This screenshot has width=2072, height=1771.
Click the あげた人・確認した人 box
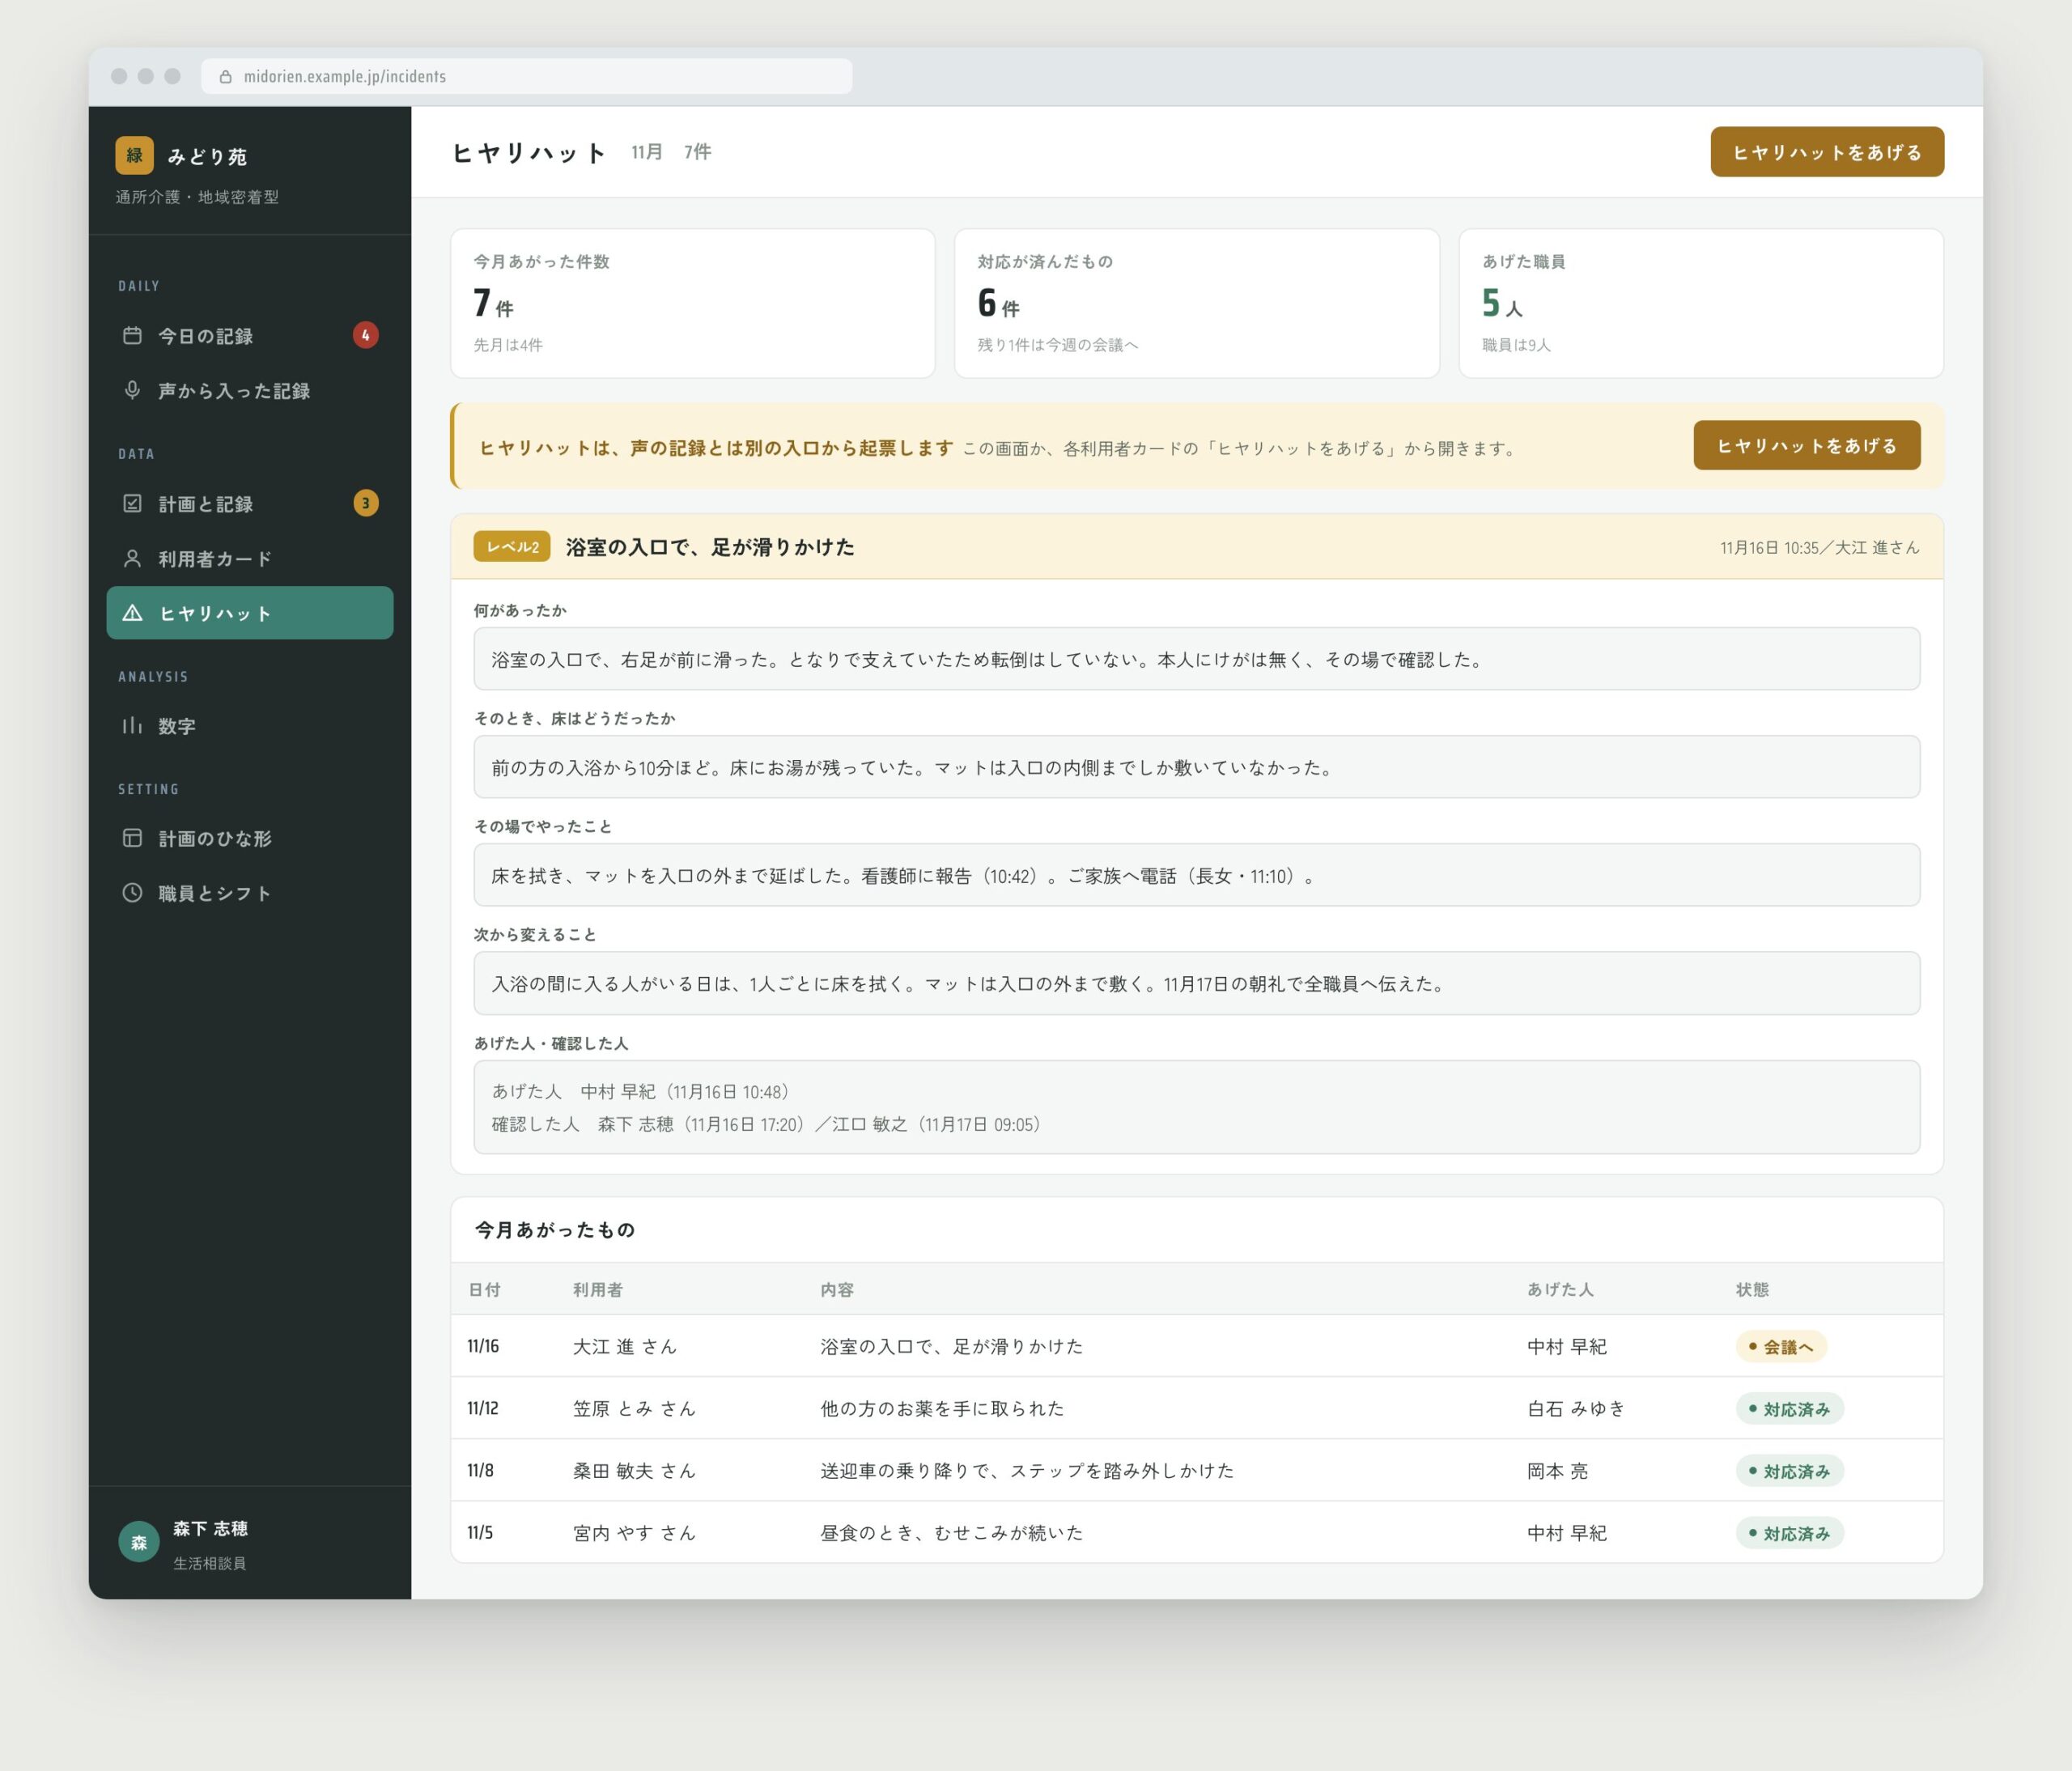point(1196,1107)
